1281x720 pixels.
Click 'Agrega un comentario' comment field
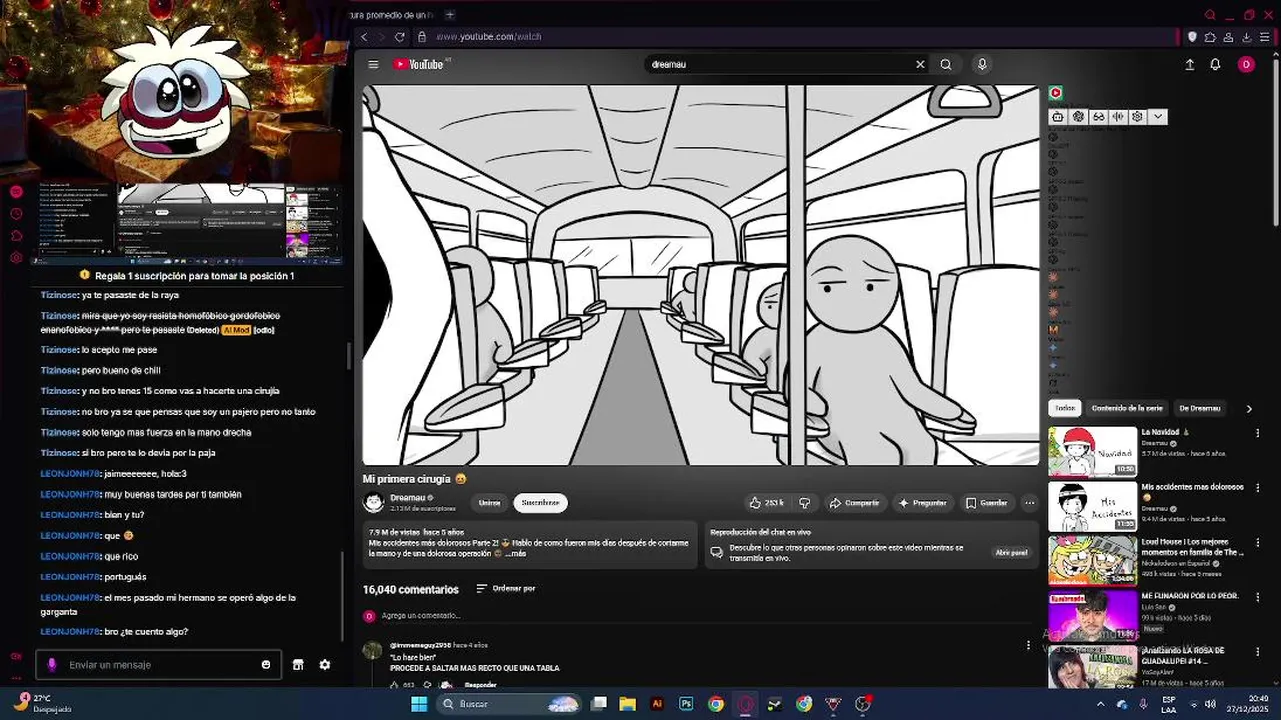[421, 616]
